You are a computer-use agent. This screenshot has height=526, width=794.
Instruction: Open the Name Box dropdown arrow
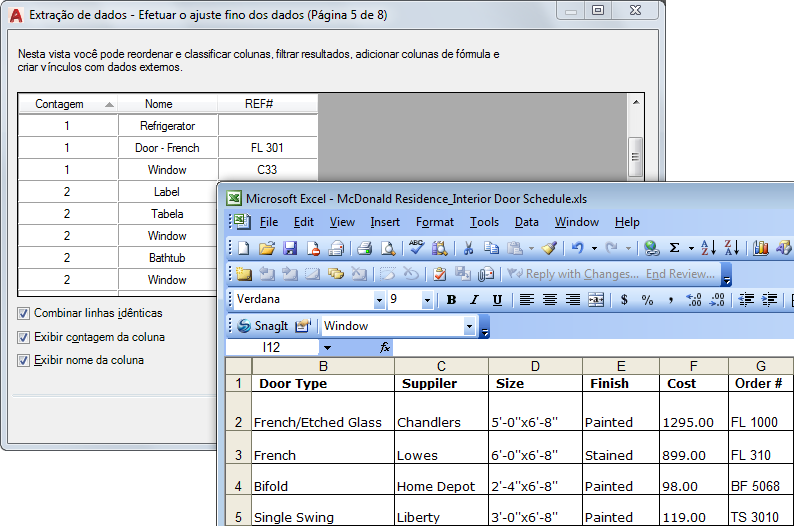coord(327,347)
